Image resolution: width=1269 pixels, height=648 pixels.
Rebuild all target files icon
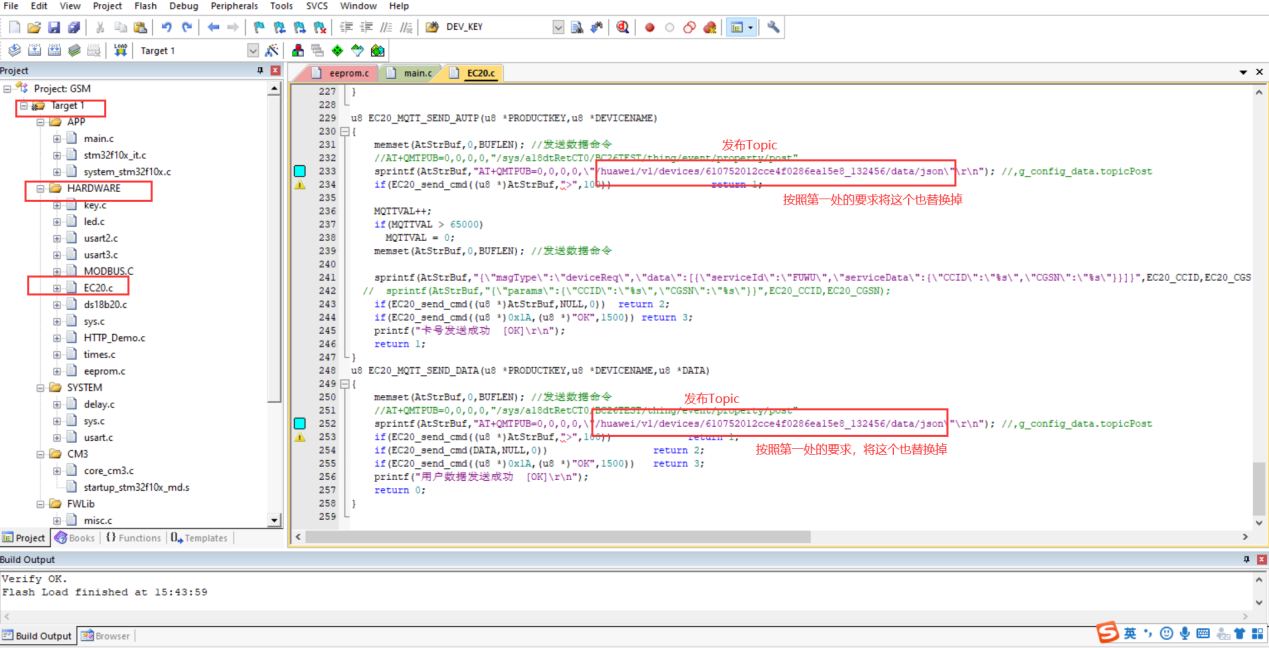tap(54, 50)
